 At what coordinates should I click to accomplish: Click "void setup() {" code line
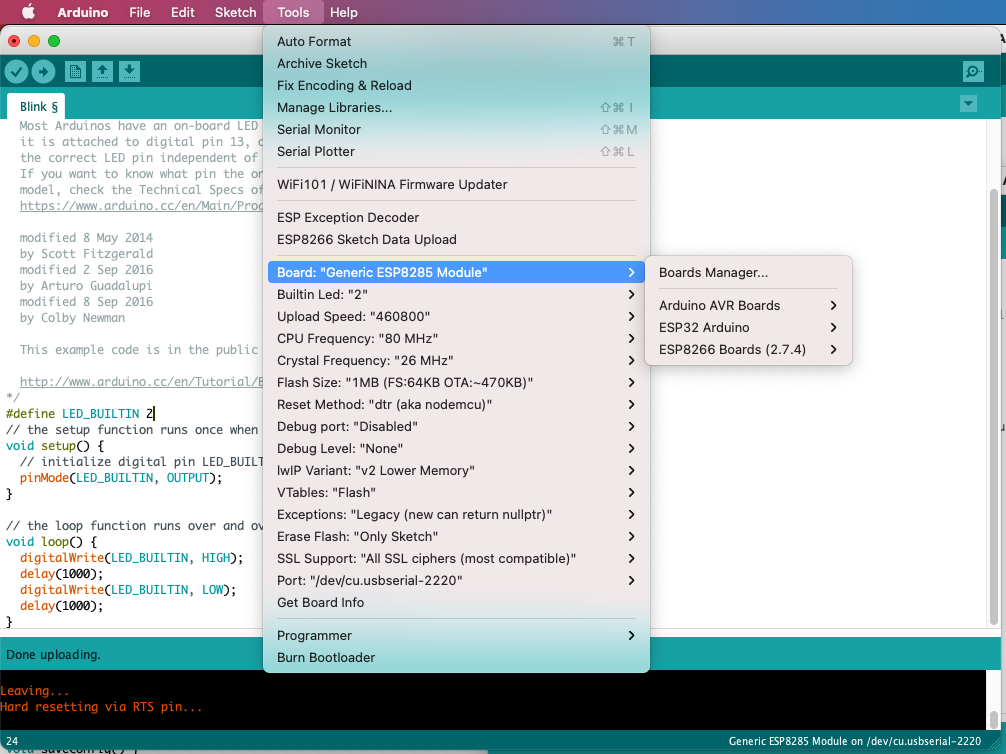click(x=55, y=446)
